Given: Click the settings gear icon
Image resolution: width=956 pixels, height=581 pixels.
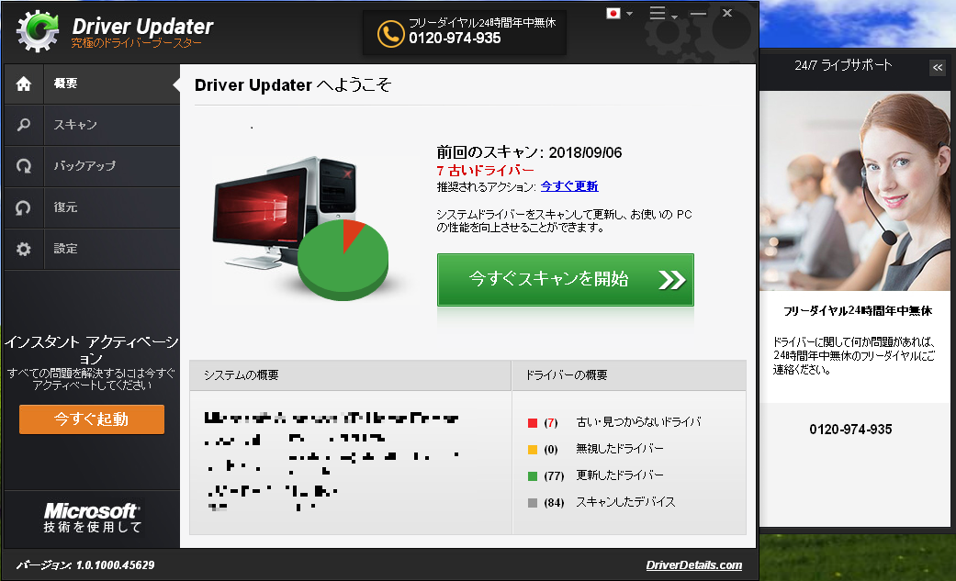Looking at the screenshot, I should 24,249.
